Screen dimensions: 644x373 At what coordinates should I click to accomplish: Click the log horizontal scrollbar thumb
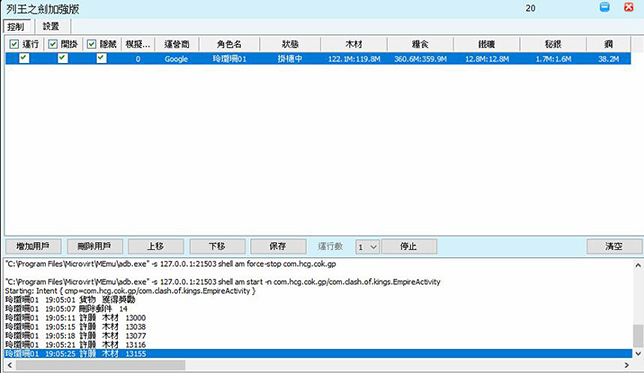point(101,365)
